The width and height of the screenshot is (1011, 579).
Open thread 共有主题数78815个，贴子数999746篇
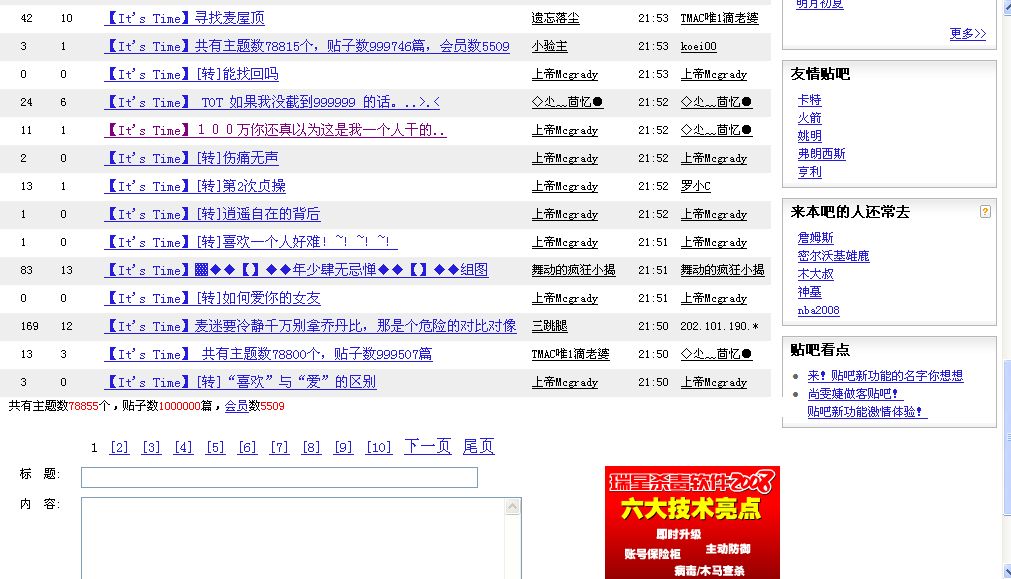coord(307,46)
